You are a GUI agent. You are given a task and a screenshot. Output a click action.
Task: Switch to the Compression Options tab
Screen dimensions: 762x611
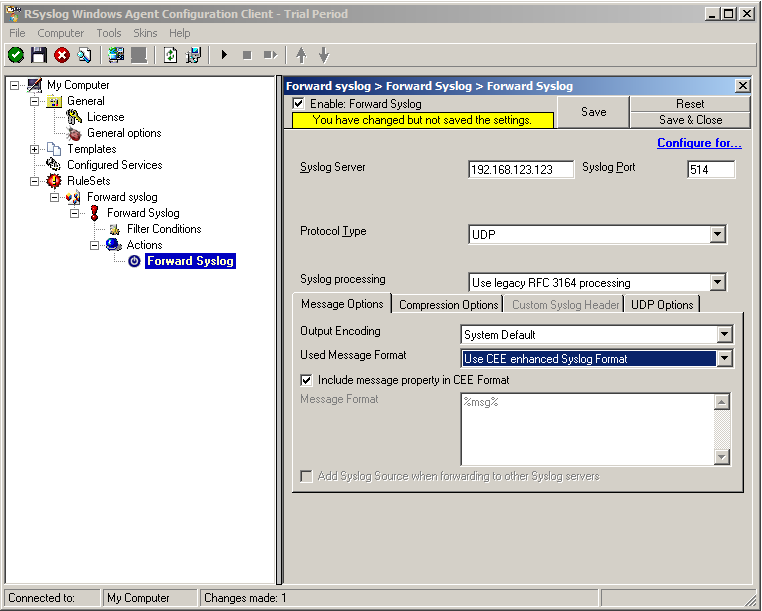[449, 305]
